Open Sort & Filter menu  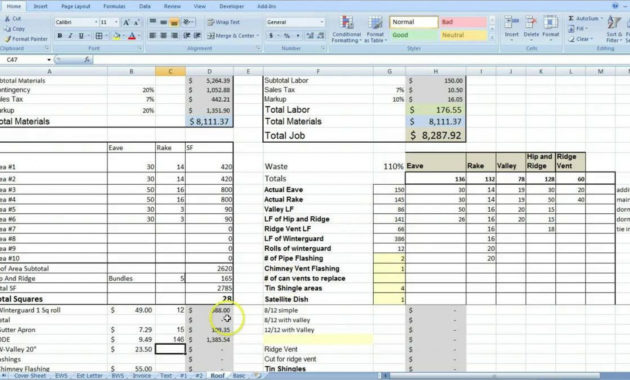pos(614,29)
